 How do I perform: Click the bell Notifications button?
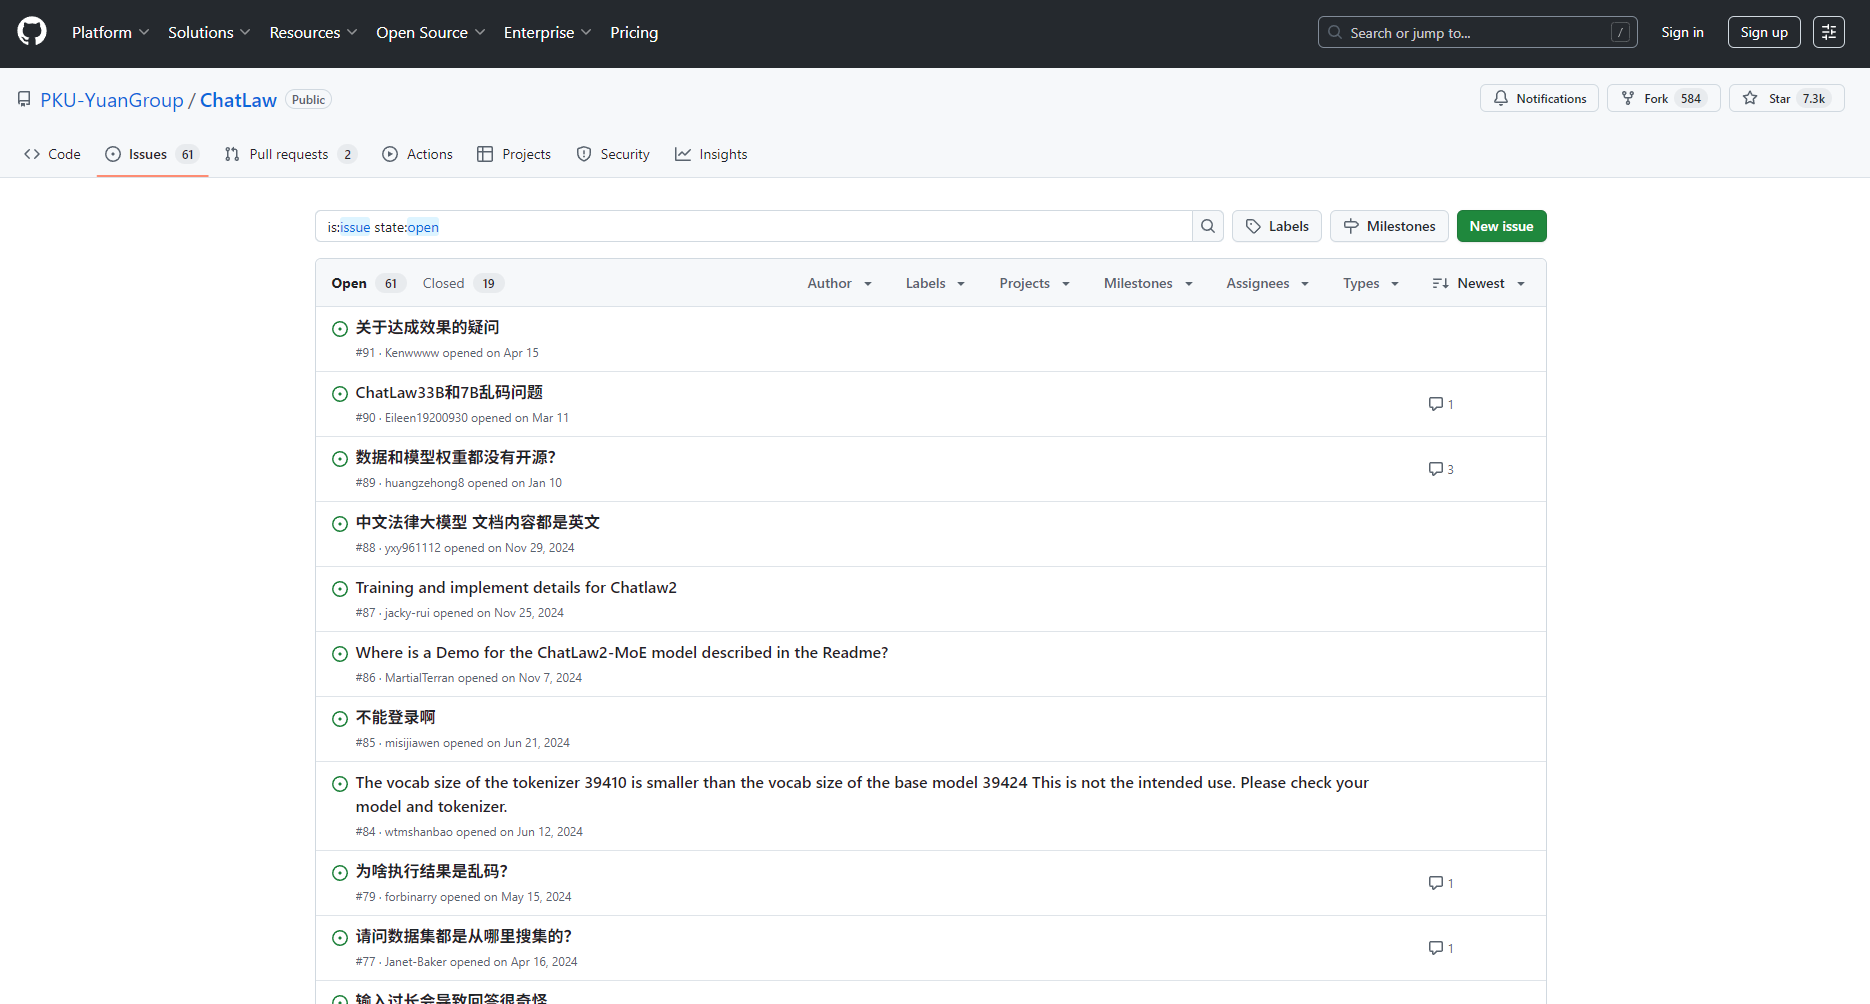tap(1539, 98)
